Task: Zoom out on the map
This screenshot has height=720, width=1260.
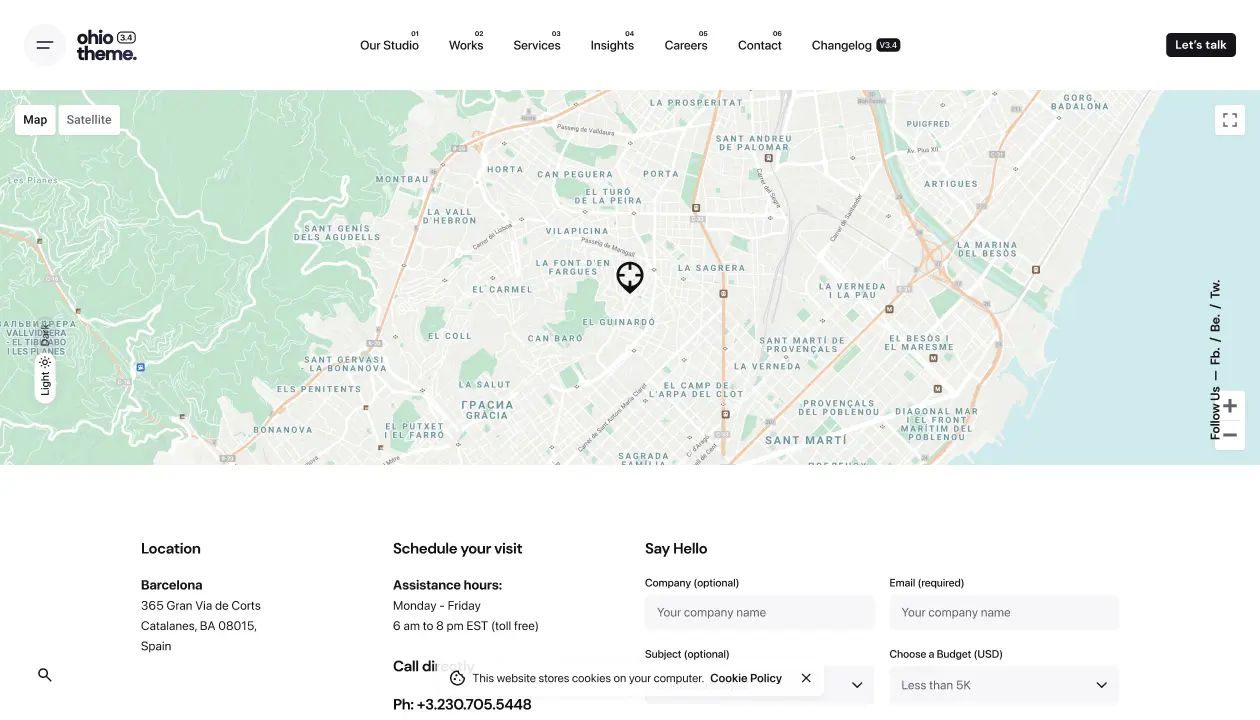Action: [x=1230, y=435]
